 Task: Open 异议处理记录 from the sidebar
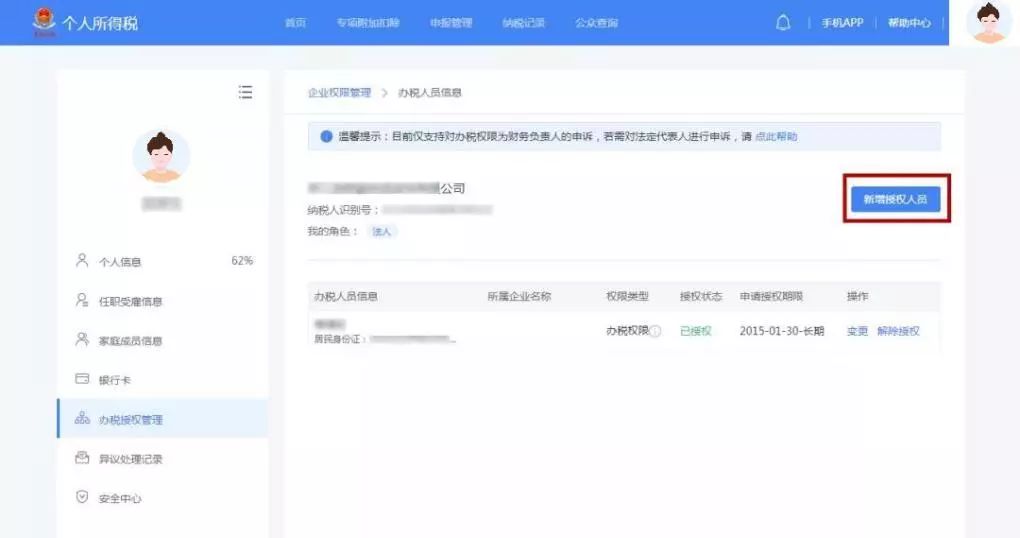tap(130, 459)
